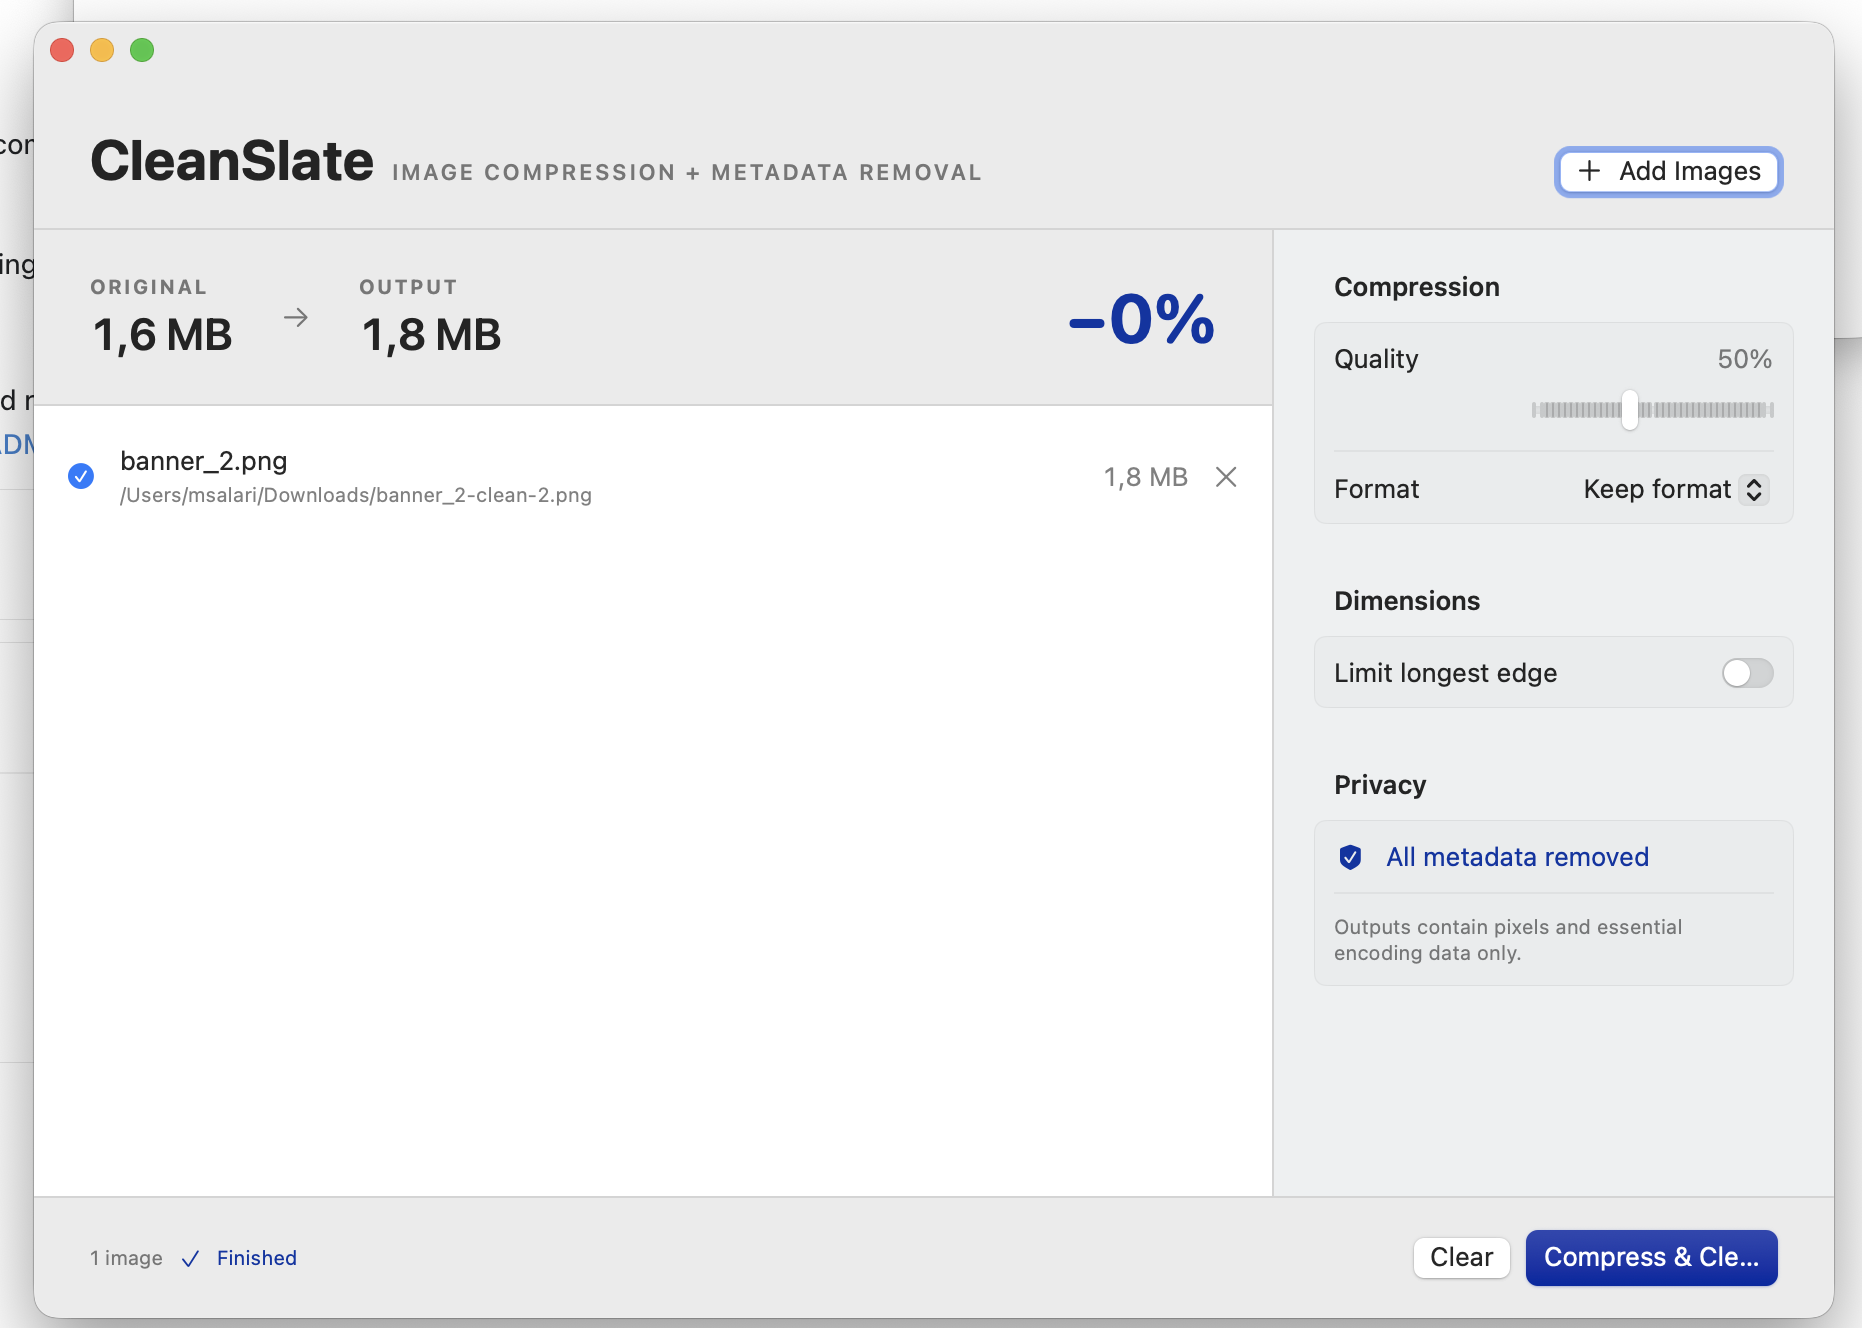Click the output size 1,8 MB value in the header
The width and height of the screenshot is (1862, 1328).
(431, 335)
